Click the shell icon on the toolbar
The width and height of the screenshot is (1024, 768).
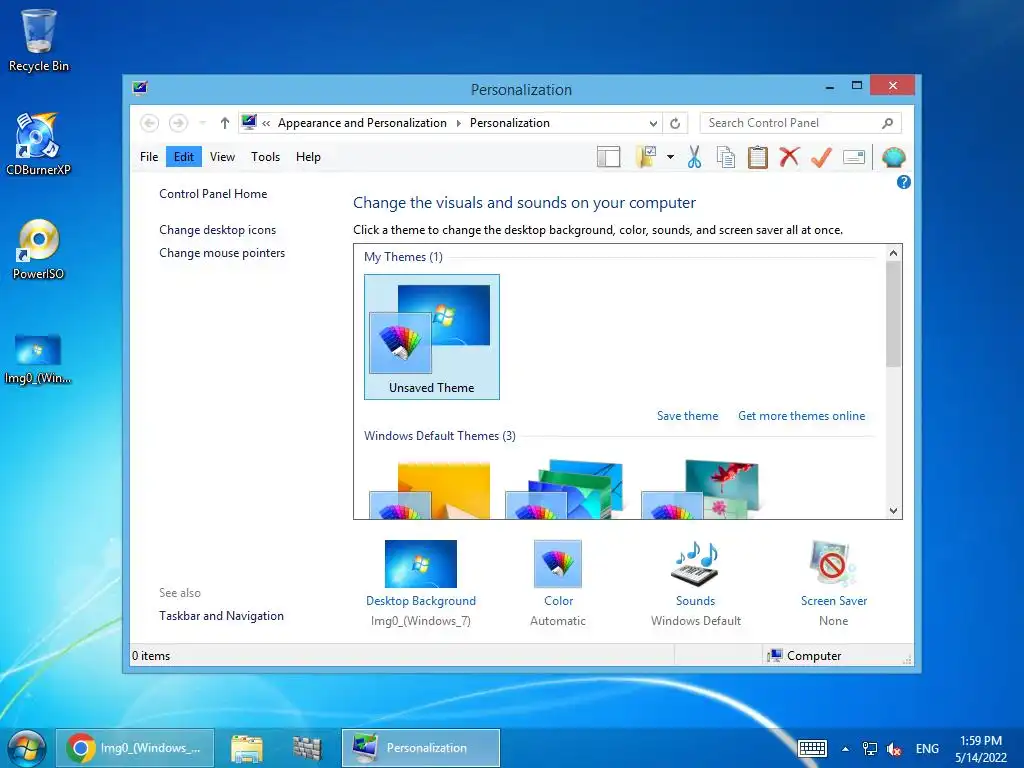[x=893, y=157]
